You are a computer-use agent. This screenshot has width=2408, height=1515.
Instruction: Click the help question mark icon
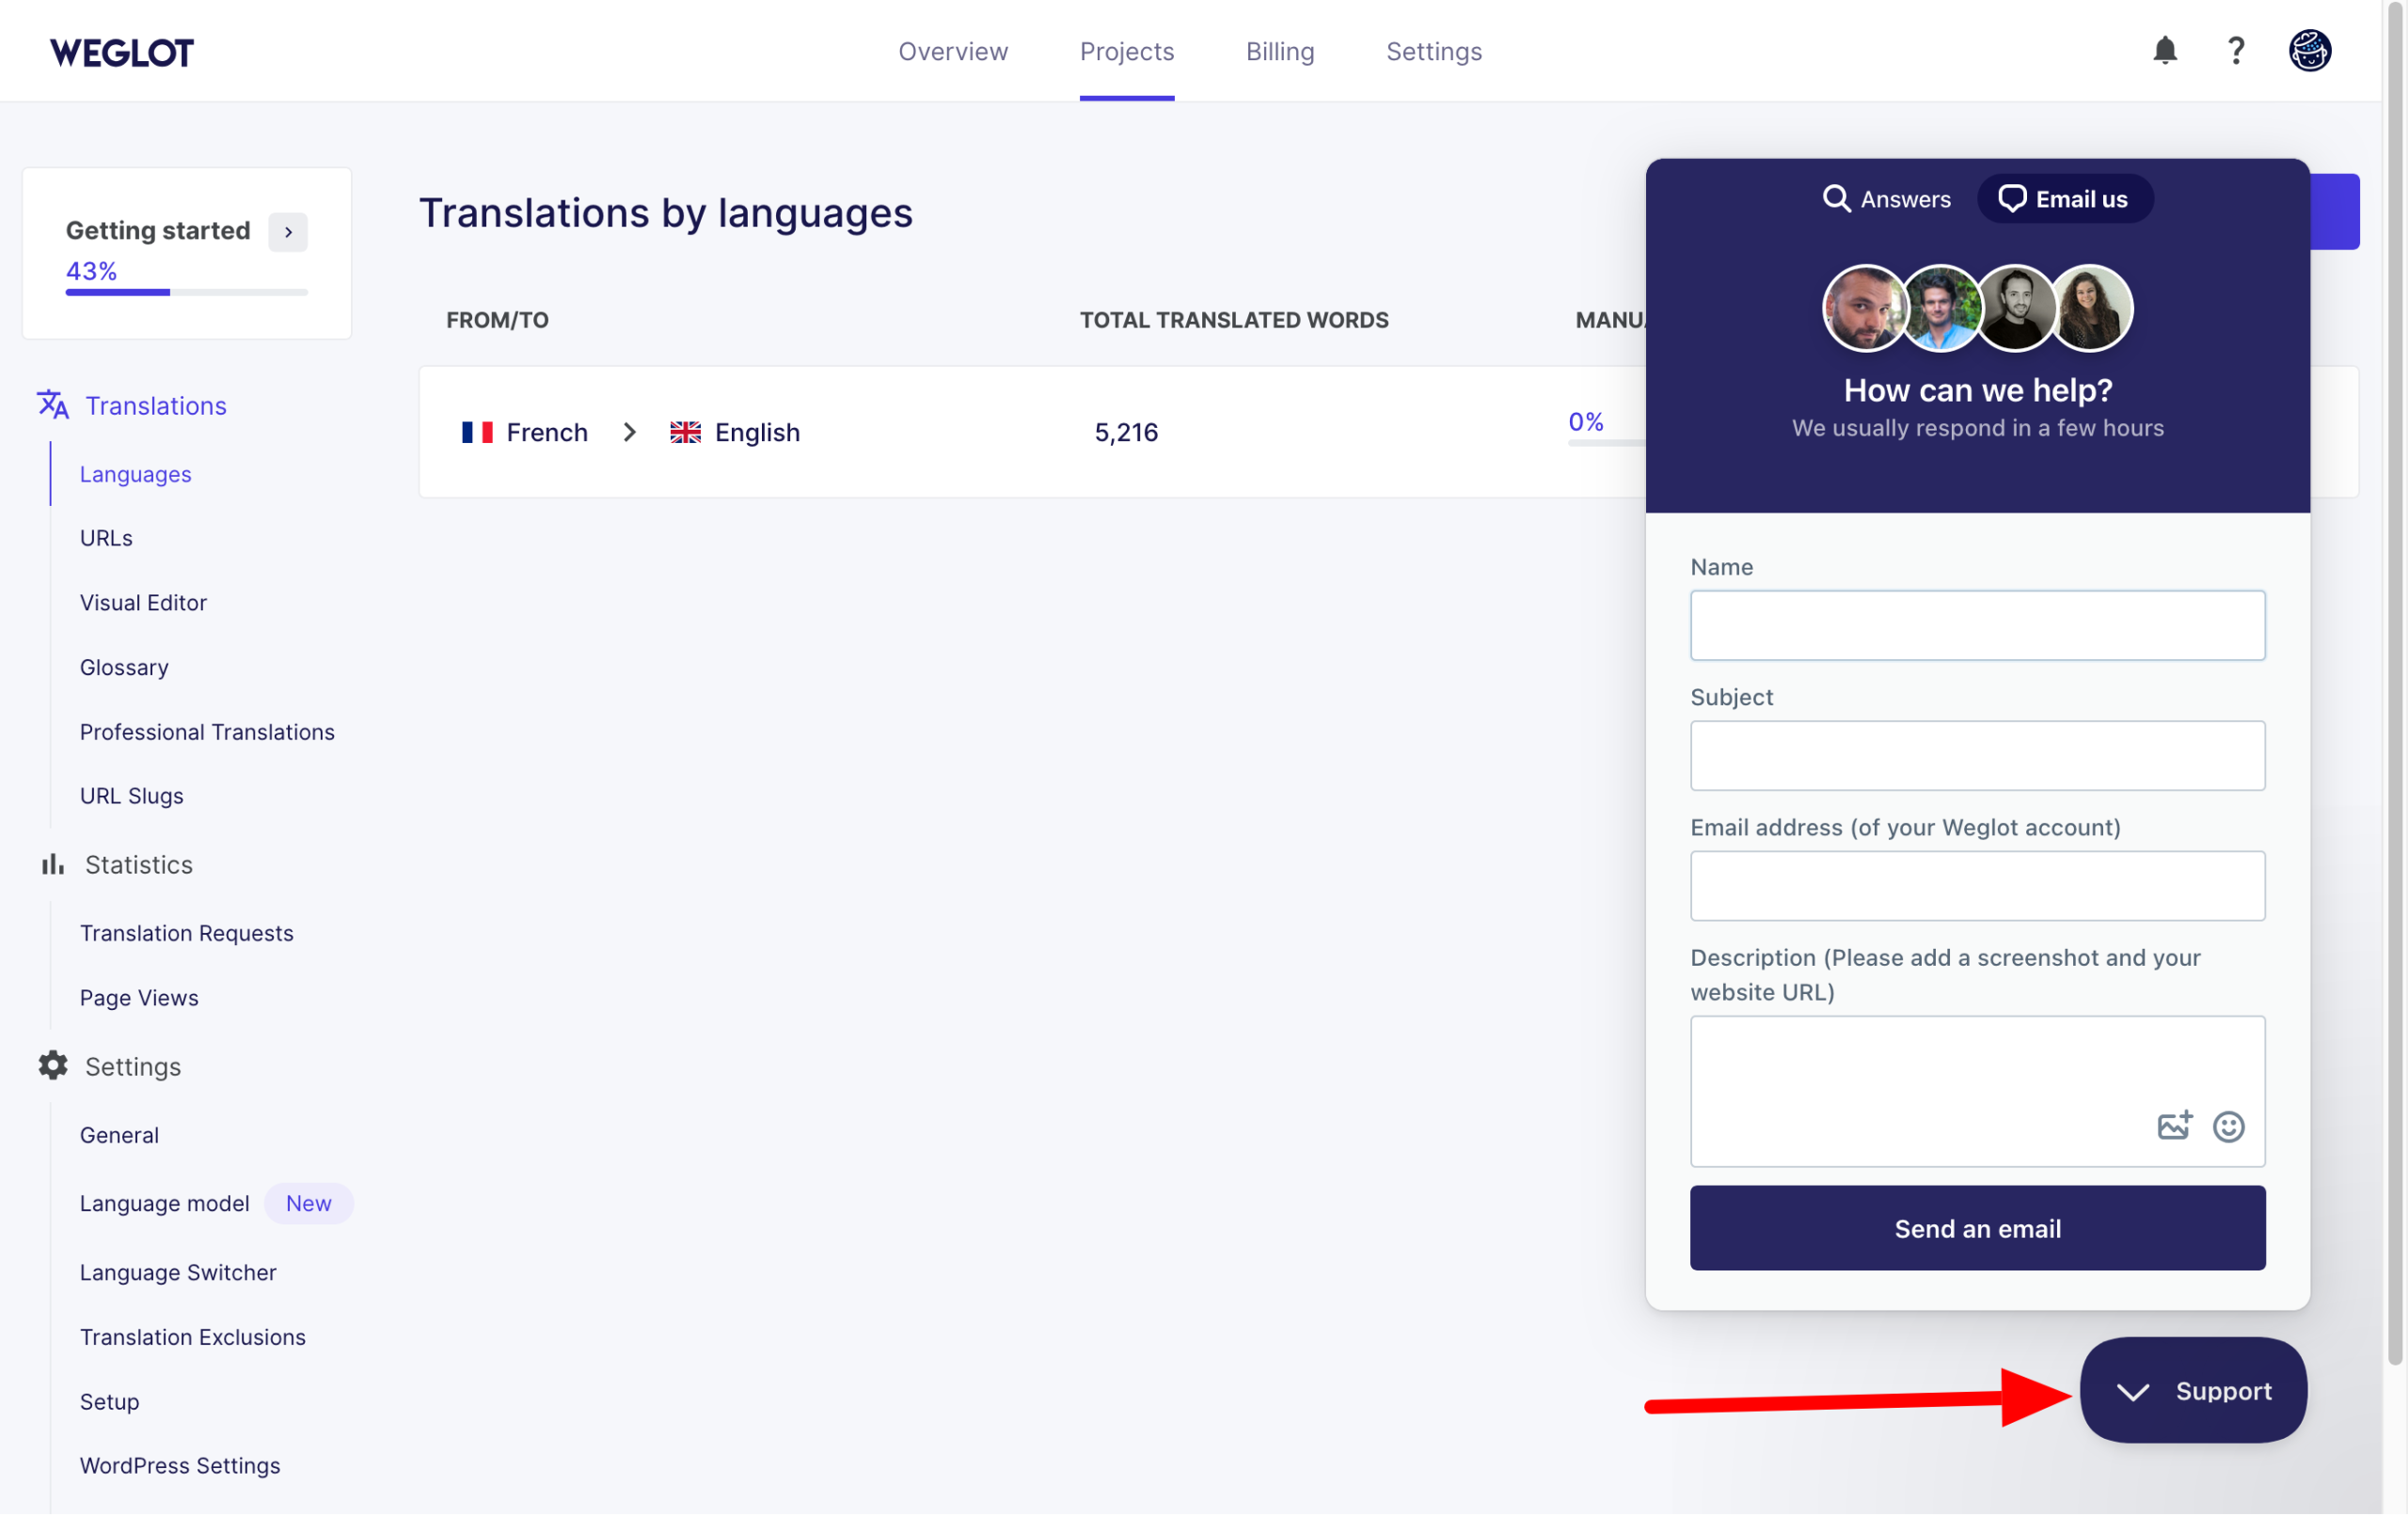(x=2236, y=50)
